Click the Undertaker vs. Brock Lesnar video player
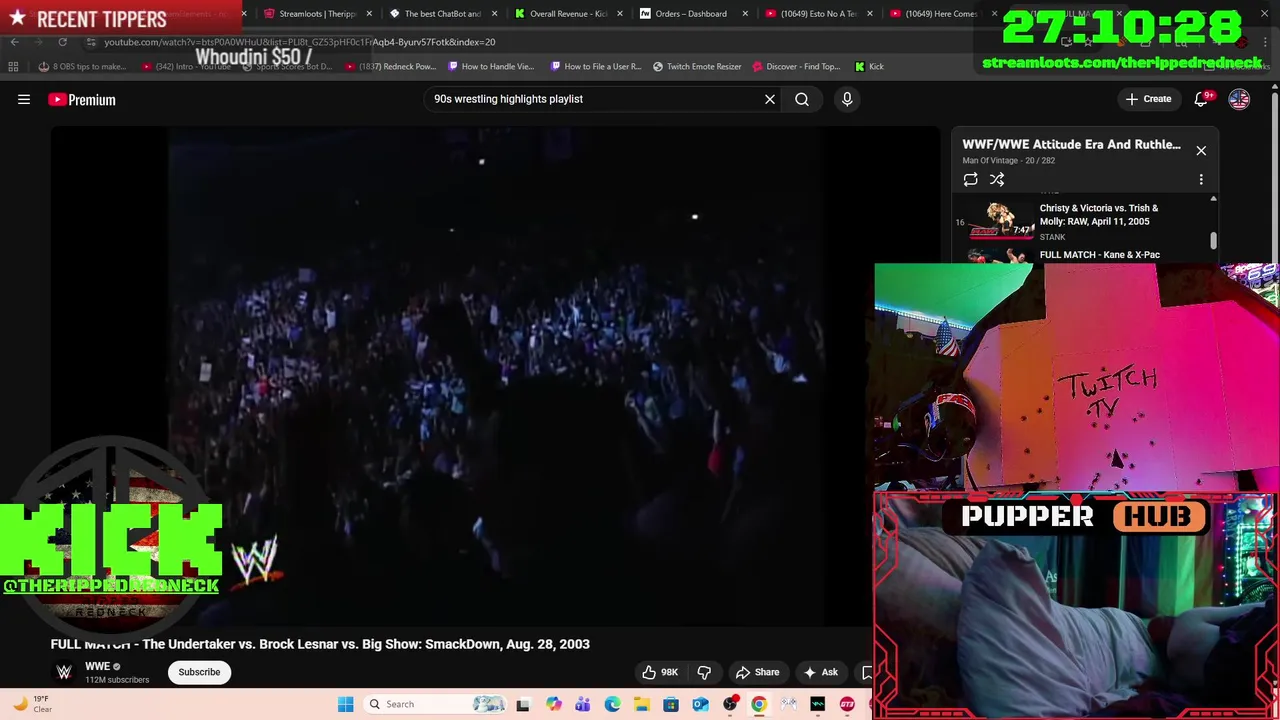 (x=495, y=375)
